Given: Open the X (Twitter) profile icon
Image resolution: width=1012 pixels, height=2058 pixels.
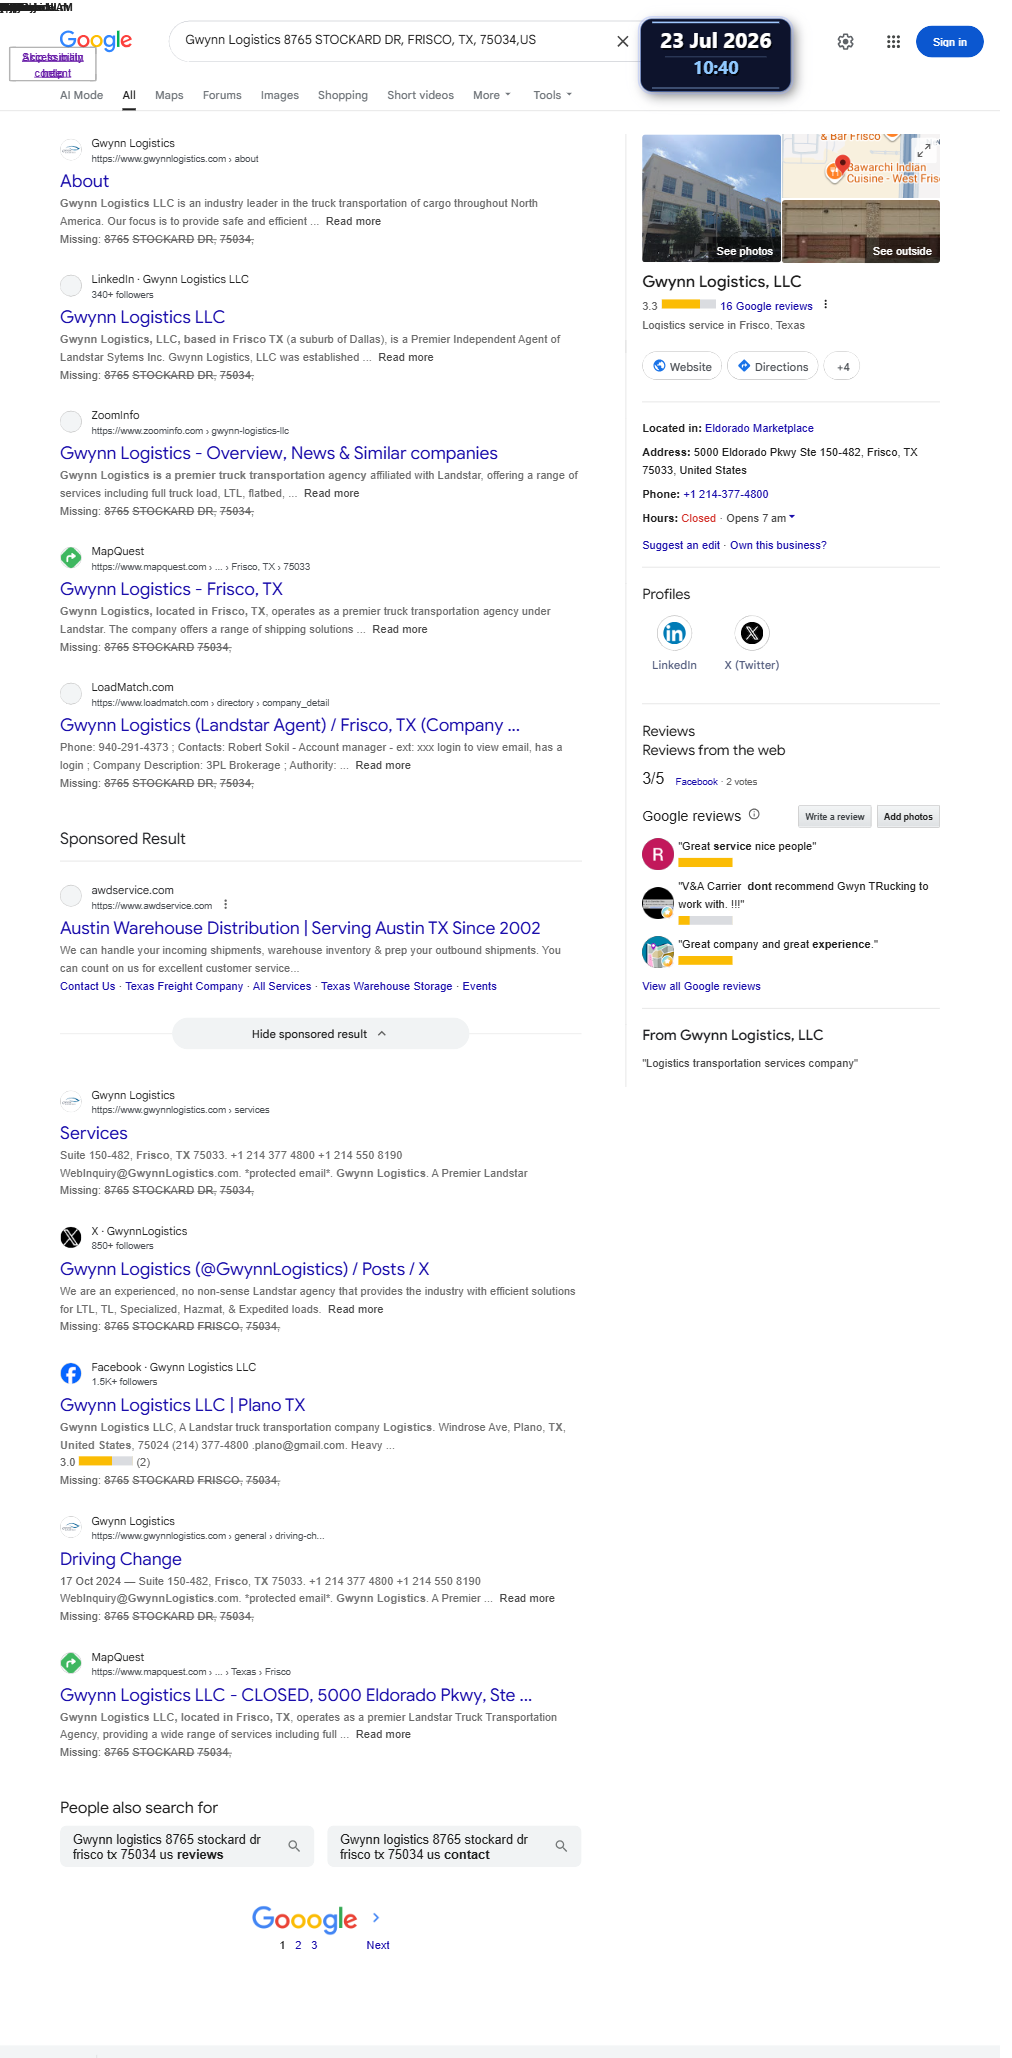Looking at the screenshot, I should [751, 633].
